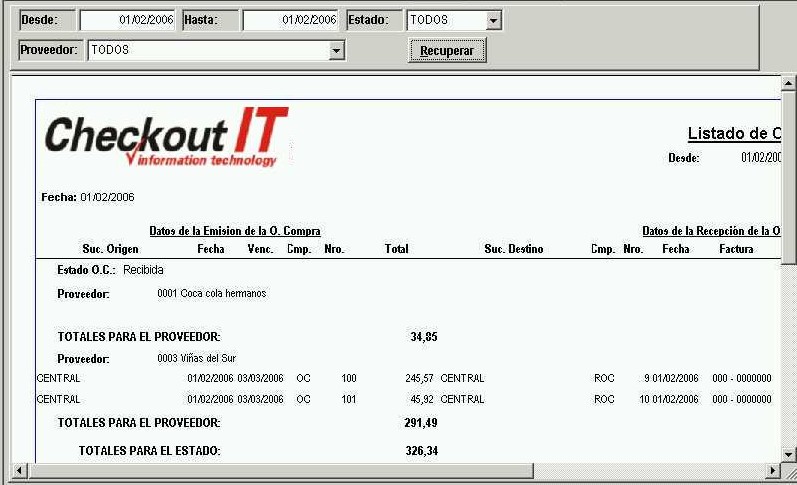Click provider 0001 Coca cola hermanos
The image size is (797, 485).
(212, 294)
